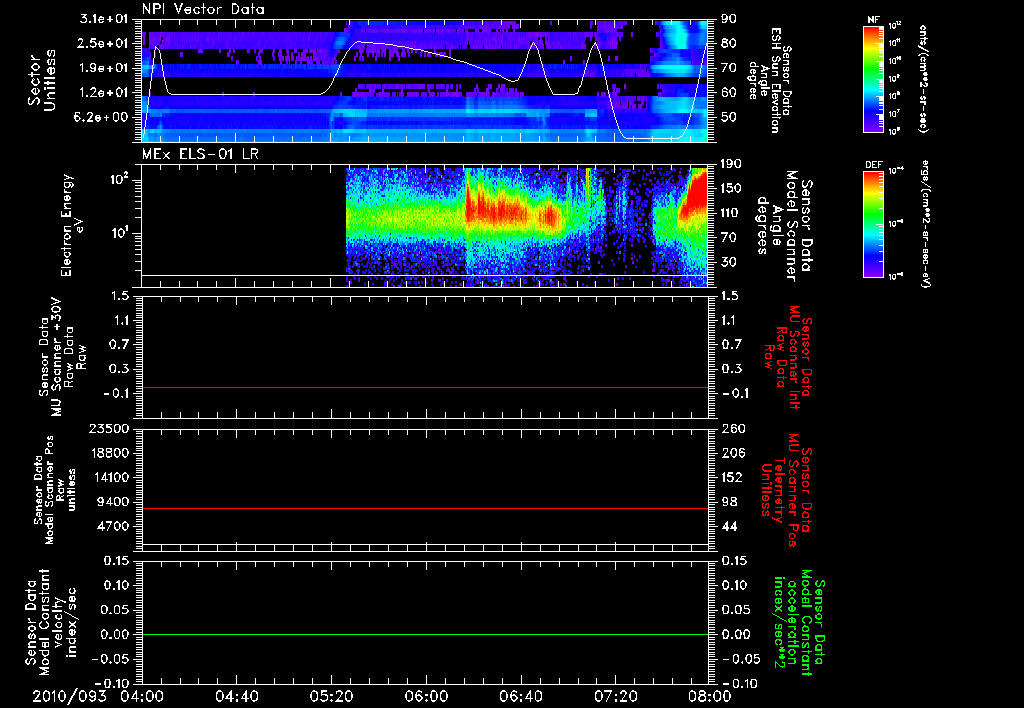Click the 3.1e+01 sector tick value
The image size is (1024, 708).
coord(103,19)
